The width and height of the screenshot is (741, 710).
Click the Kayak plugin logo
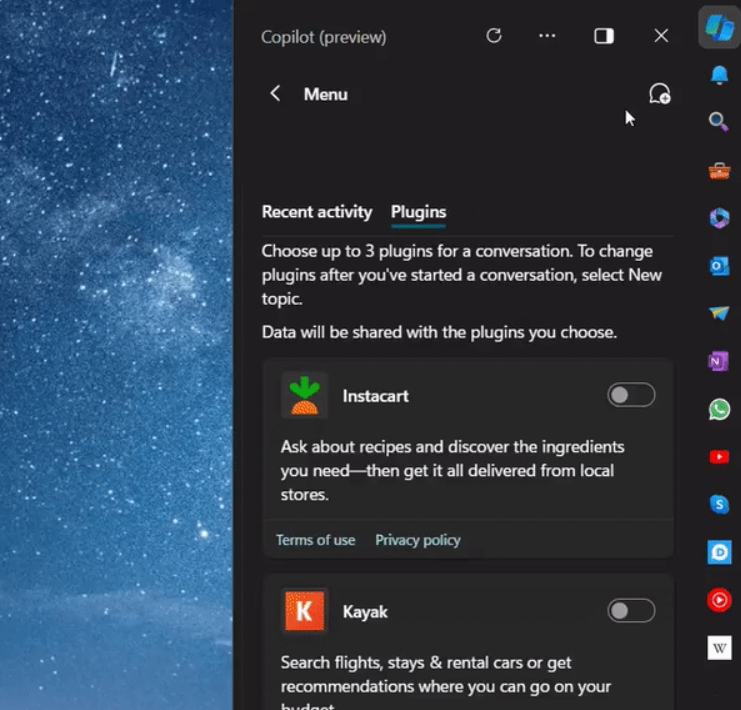[304, 611]
